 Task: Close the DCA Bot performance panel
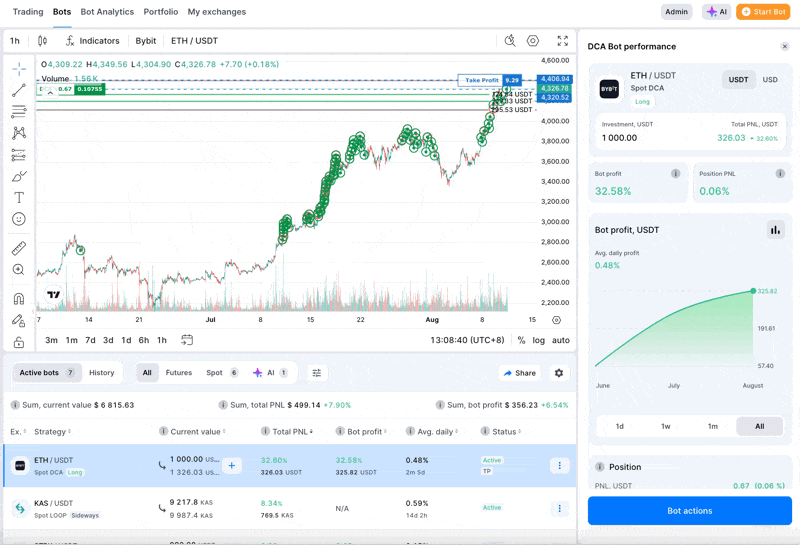pyautogui.click(x=784, y=46)
